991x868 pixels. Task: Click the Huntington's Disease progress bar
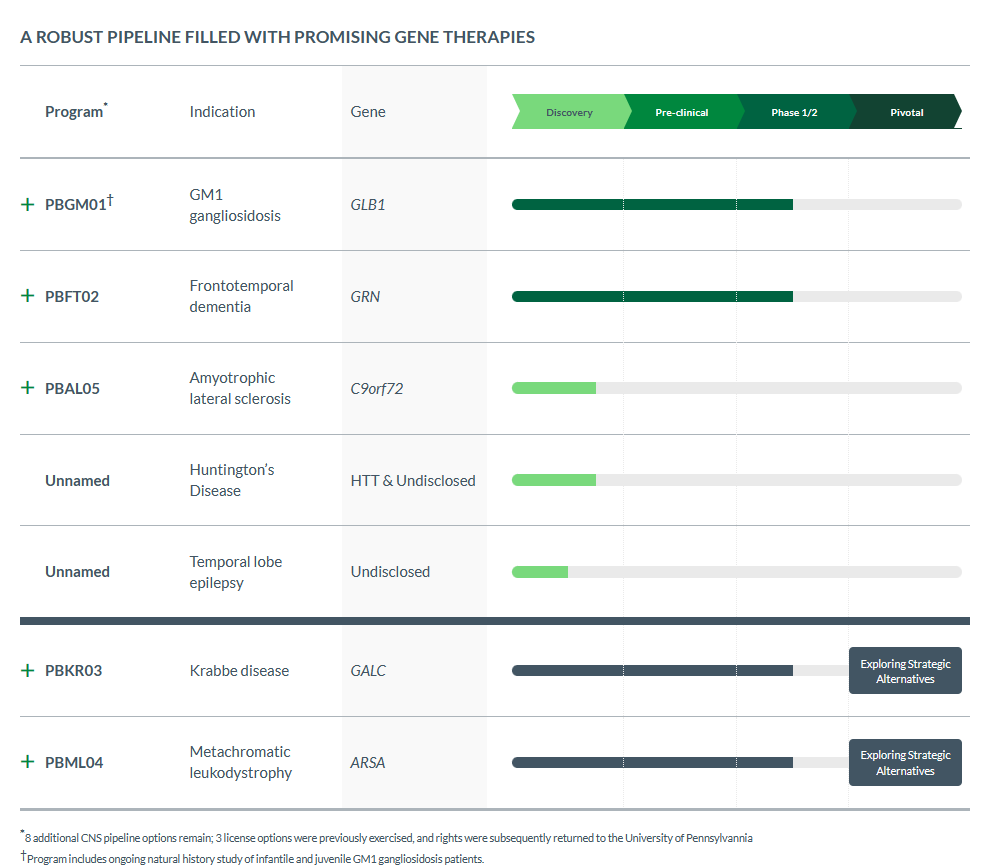tap(554, 480)
